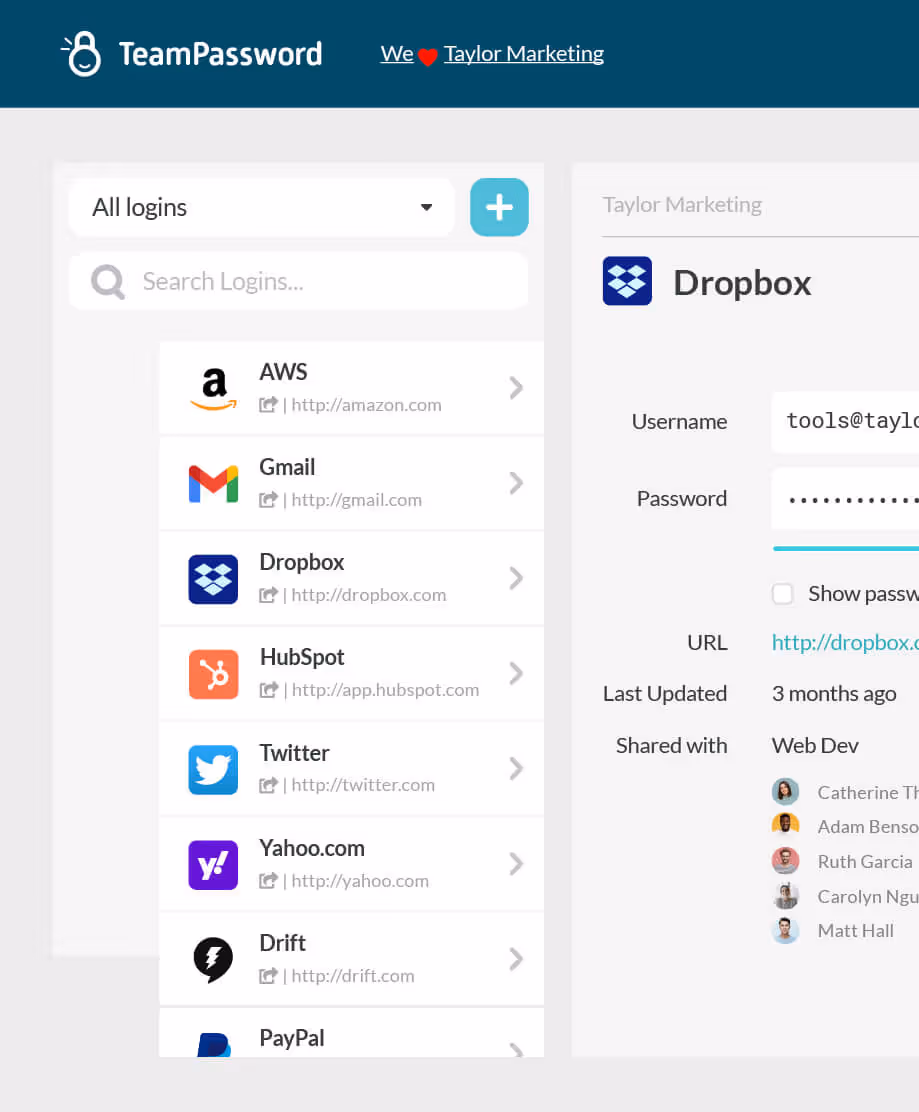Expand Gmail entry chevron arrow
This screenshot has width=919, height=1112.
tap(516, 483)
